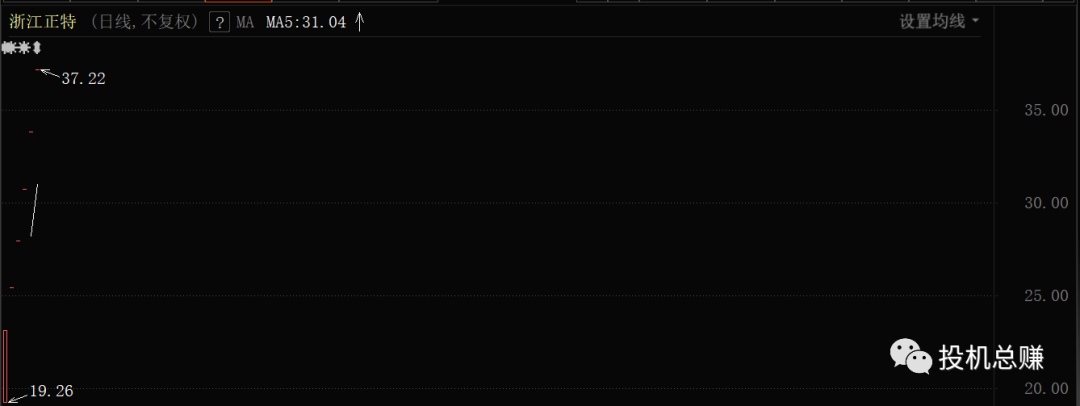
Task: Click the orange-outlined tab at the top
Action: 238,2
